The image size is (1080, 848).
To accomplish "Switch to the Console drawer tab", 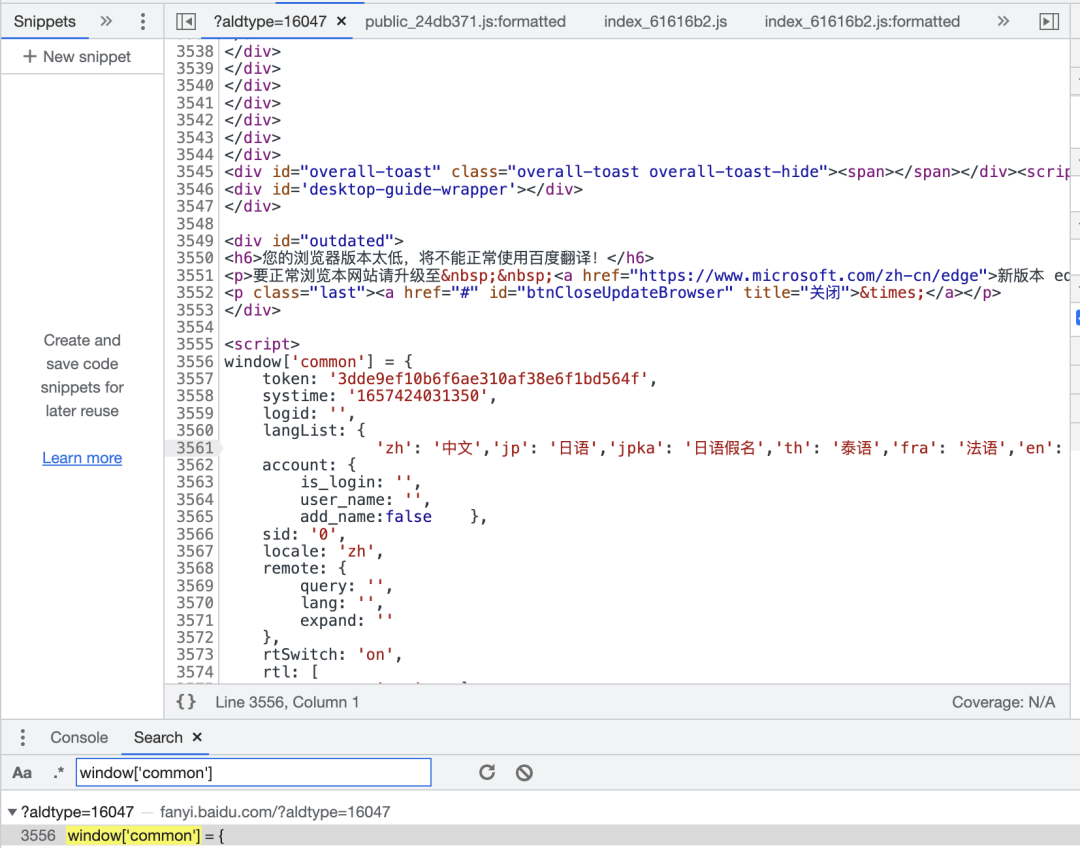I will pyautogui.click(x=79, y=737).
